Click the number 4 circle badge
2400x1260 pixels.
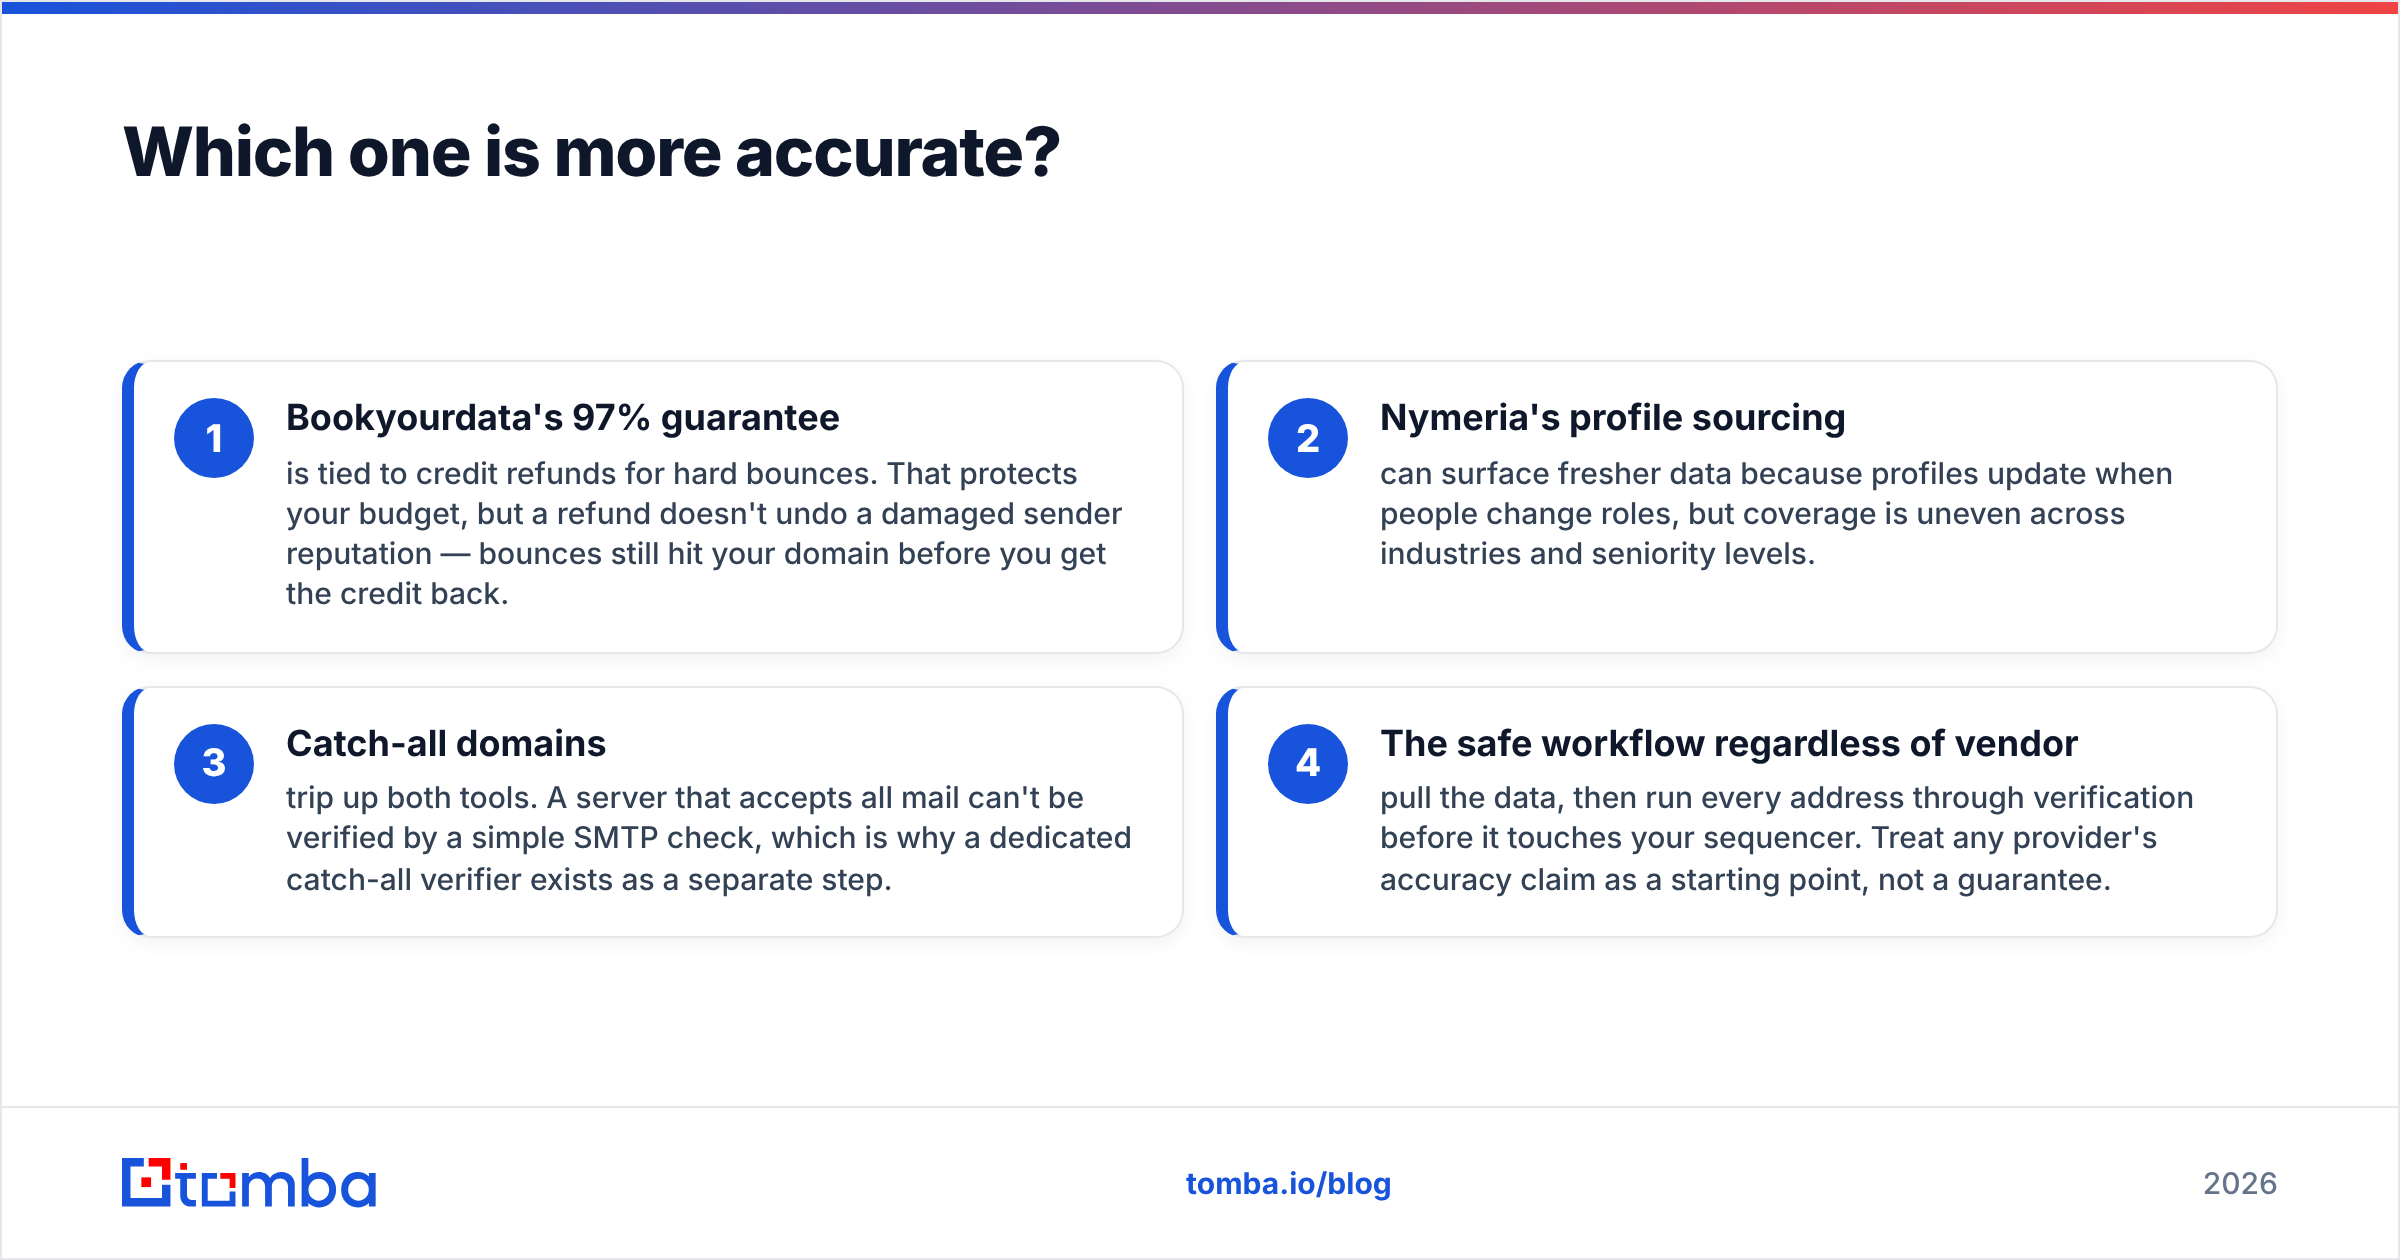pyautogui.click(x=1308, y=764)
